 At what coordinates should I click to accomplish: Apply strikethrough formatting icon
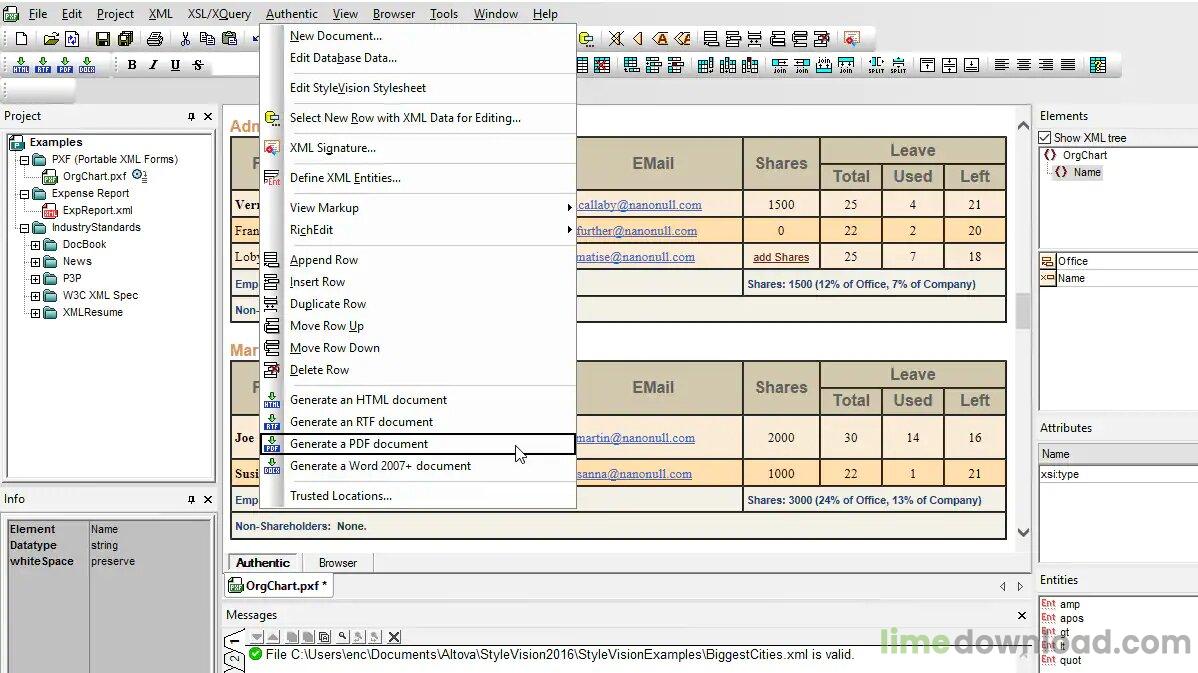pyautogui.click(x=197, y=64)
